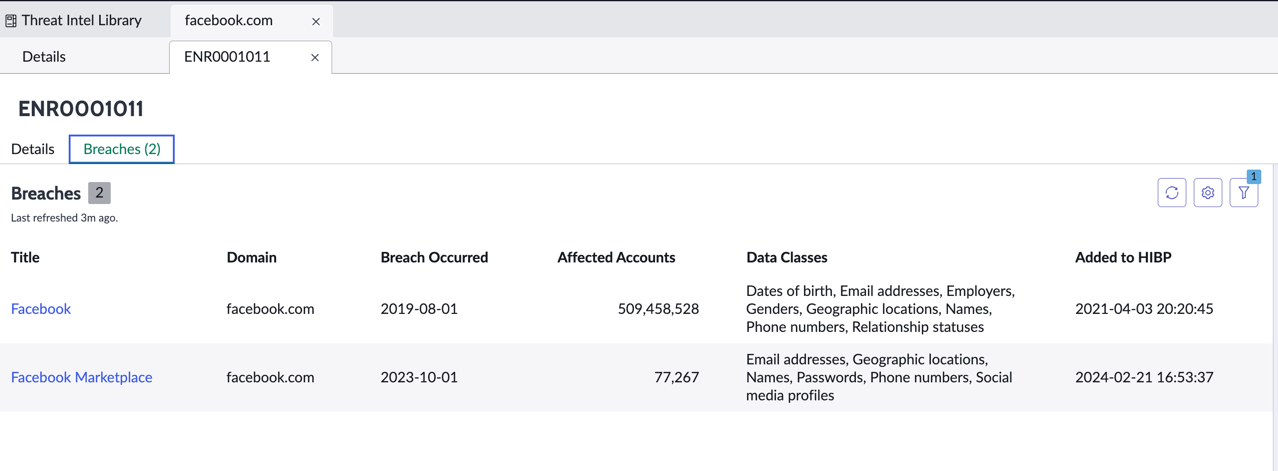Close the facebook.com tab
The width and height of the screenshot is (1278, 471).
316,21
